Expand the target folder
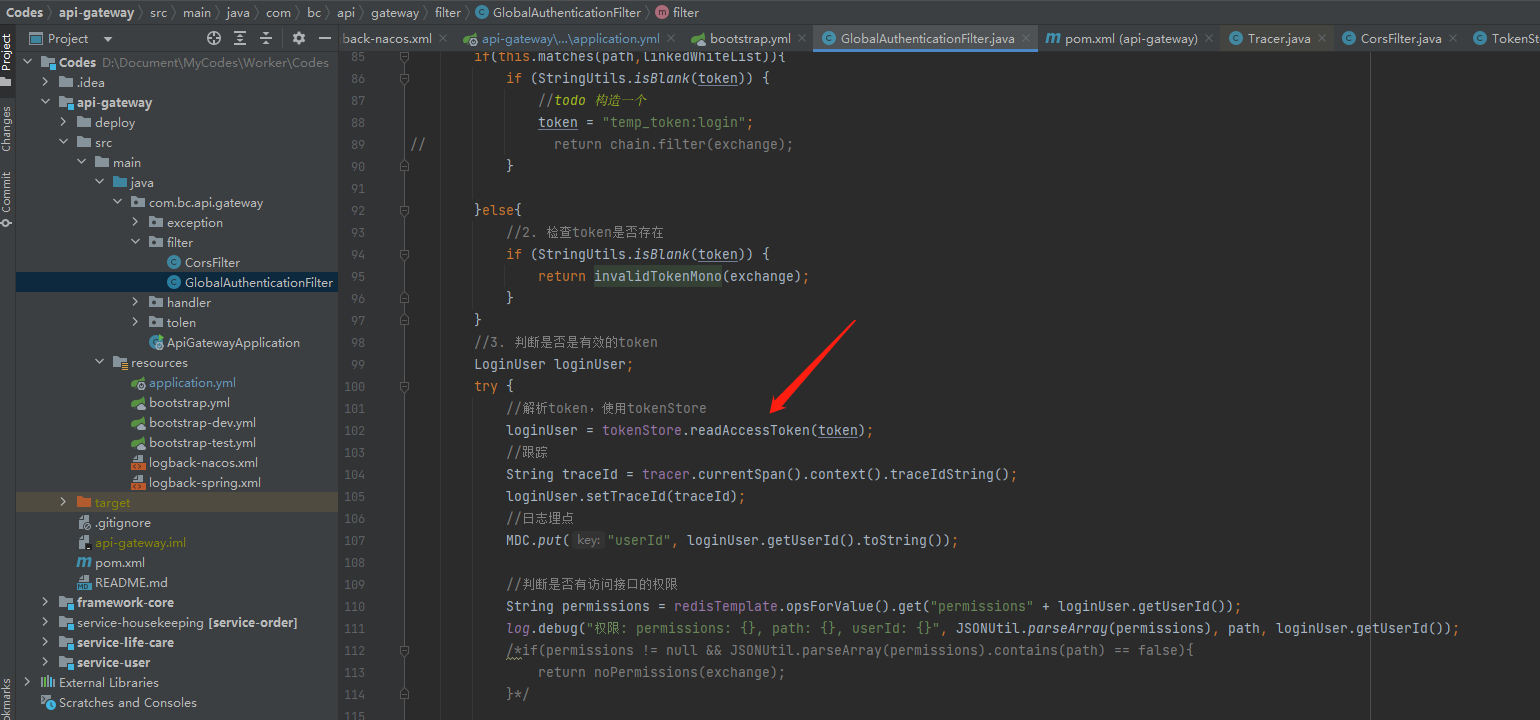 pyautogui.click(x=63, y=502)
